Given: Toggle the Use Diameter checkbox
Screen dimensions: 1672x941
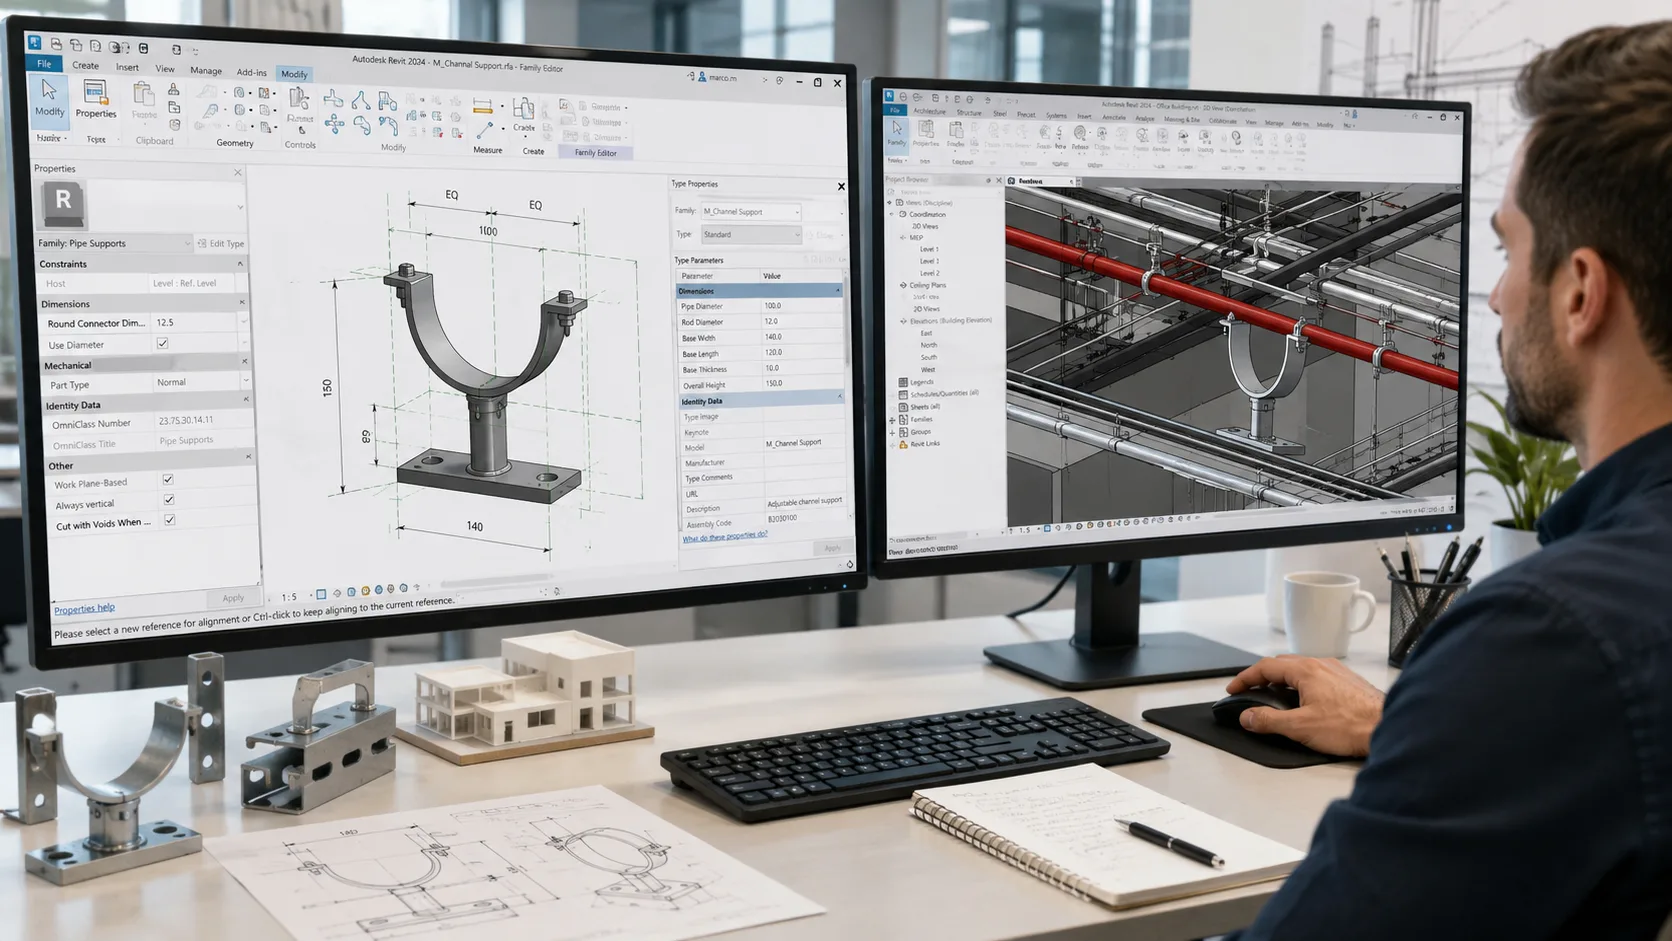Looking at the screenshot, I should click(163, 343).
